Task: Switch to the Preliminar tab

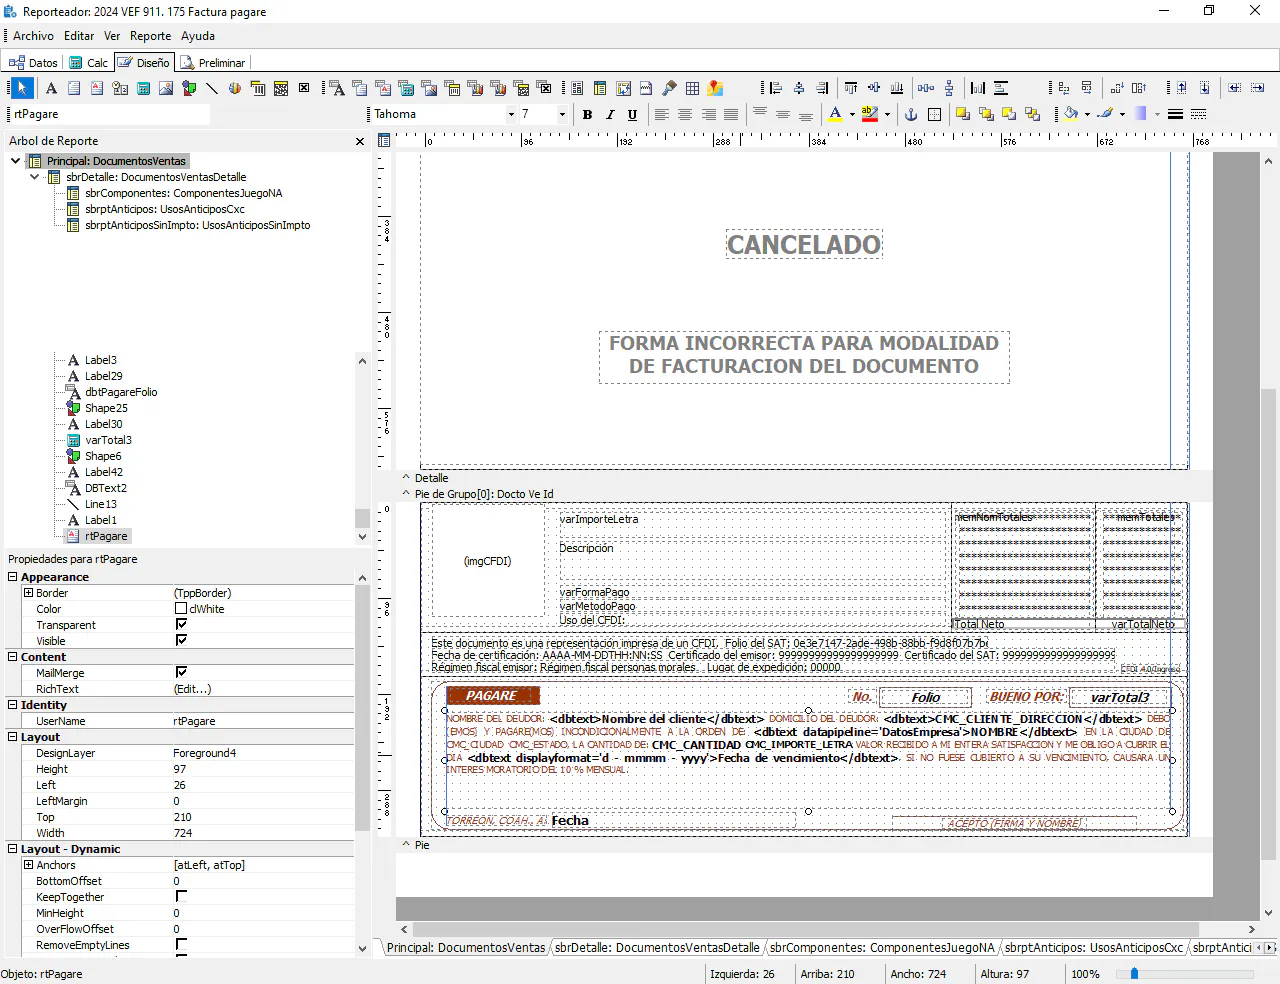Action: click(214, 62)
